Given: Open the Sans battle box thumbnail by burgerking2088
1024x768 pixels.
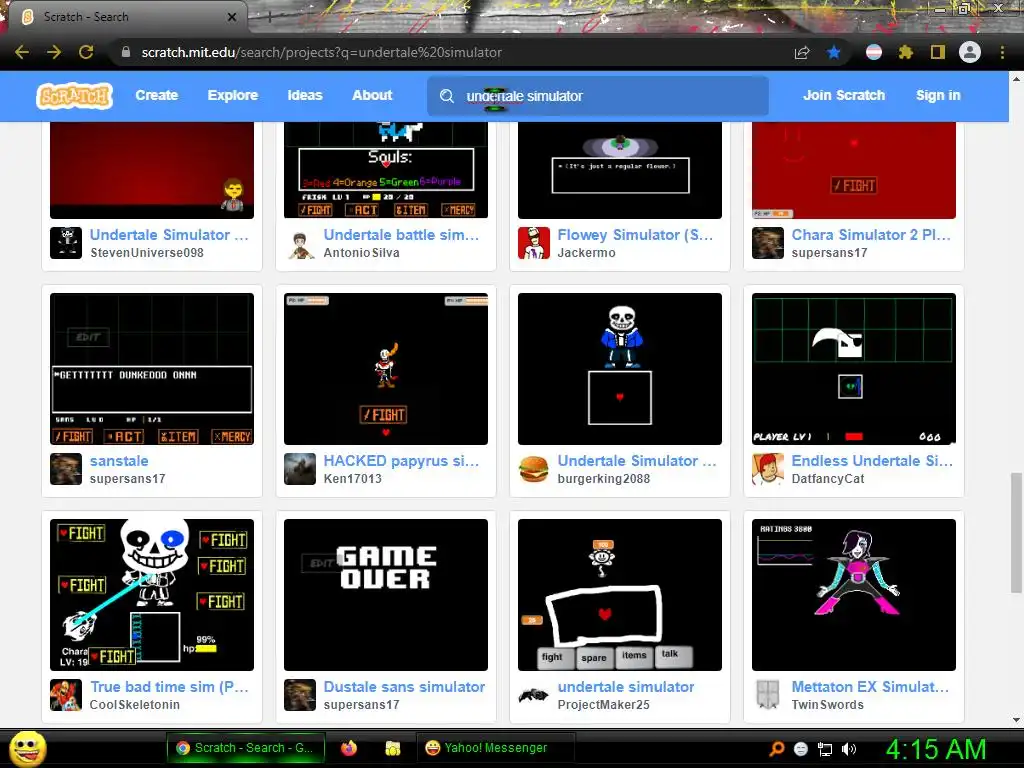Looking at the screenshot, I should click(x=620, y=369).
